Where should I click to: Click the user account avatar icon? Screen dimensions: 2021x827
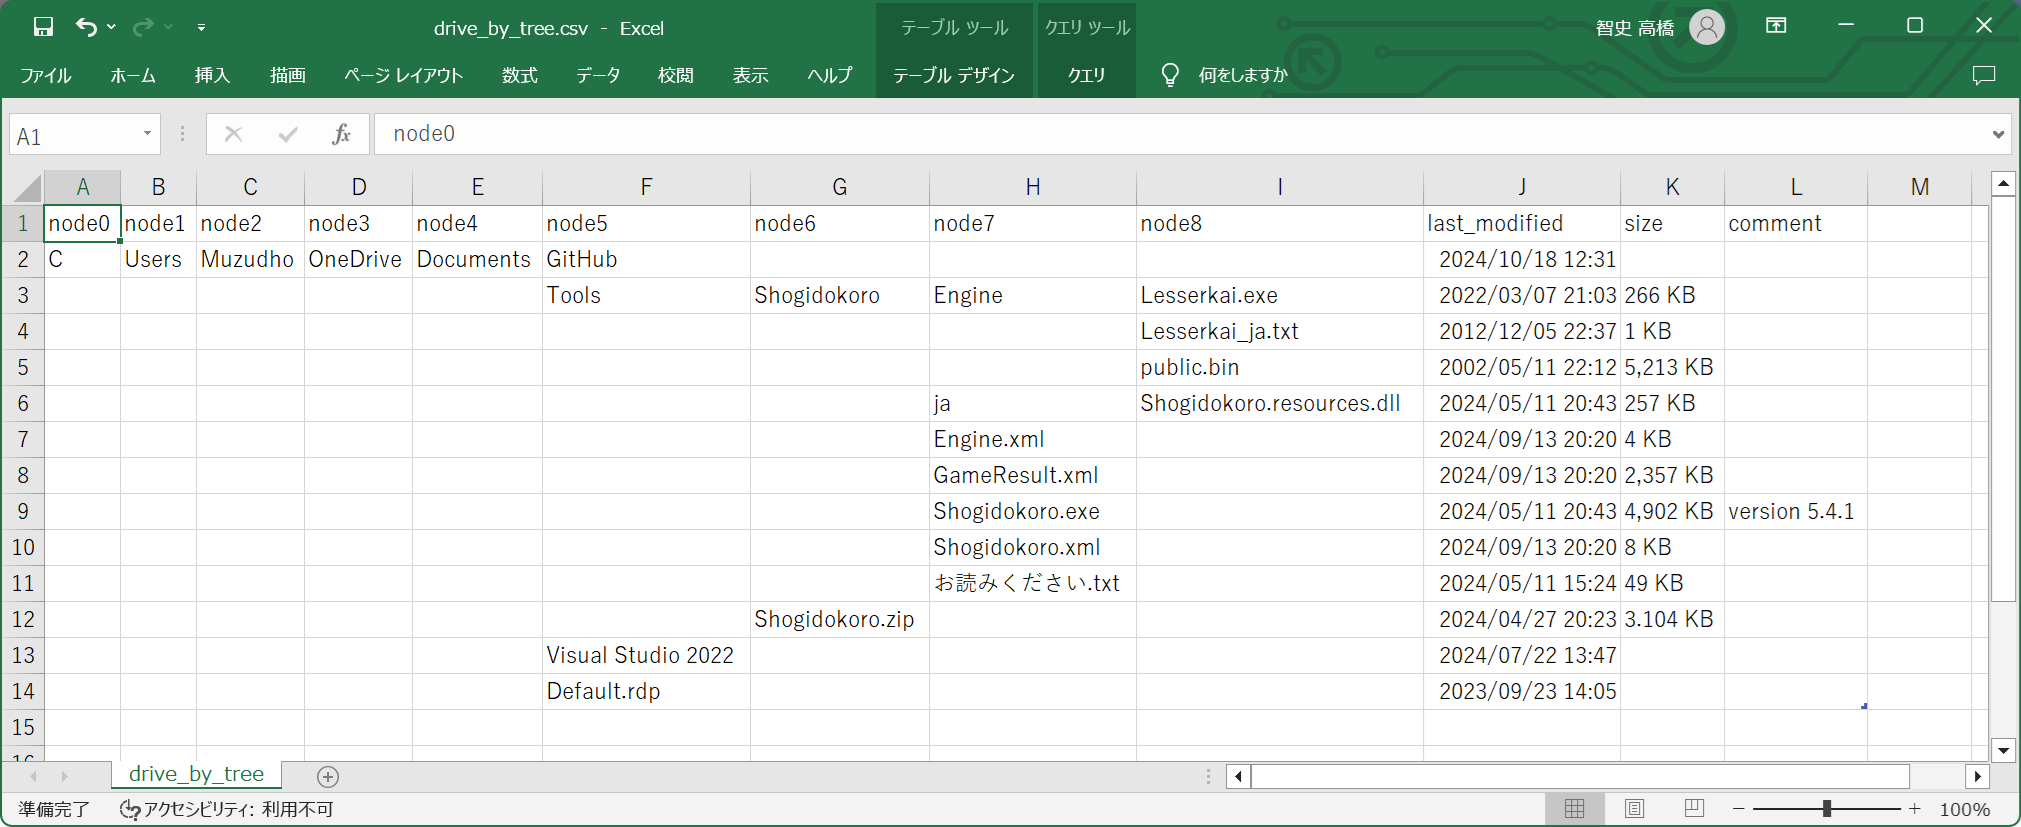click(x=1707, y=27)
